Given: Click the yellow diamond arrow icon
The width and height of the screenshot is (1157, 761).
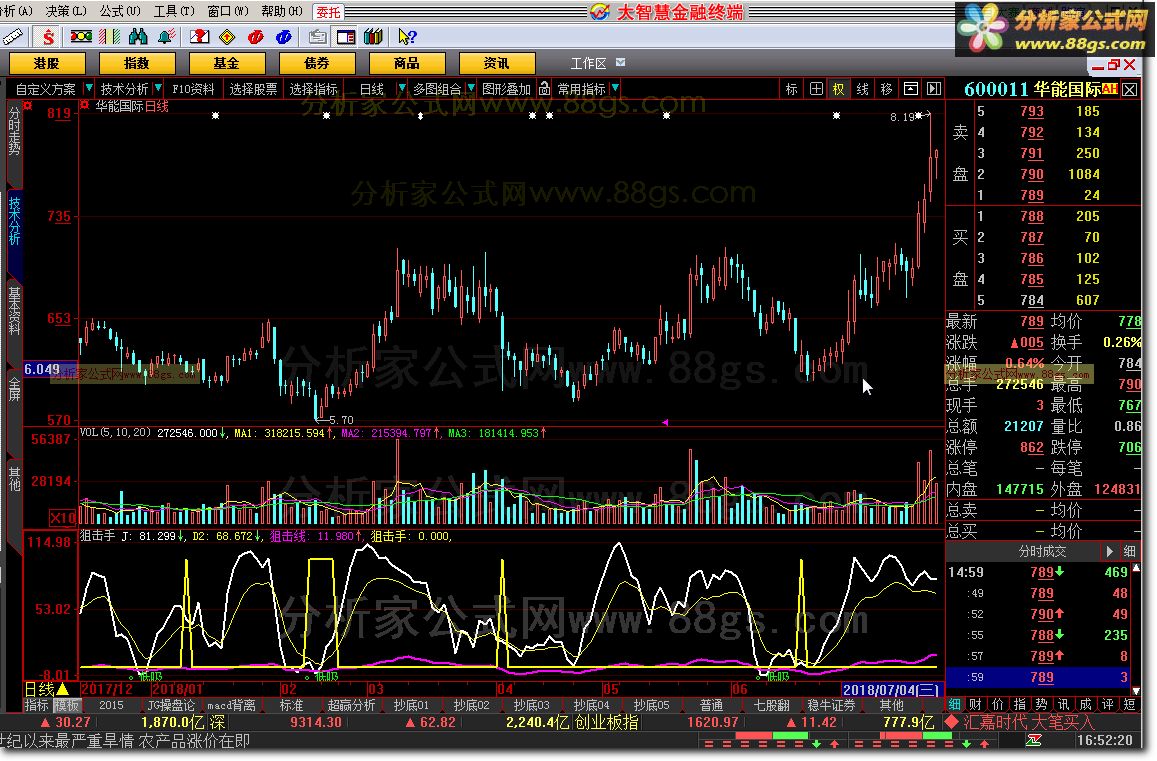Looking at the screenshot, I should [x=227, y=36].
